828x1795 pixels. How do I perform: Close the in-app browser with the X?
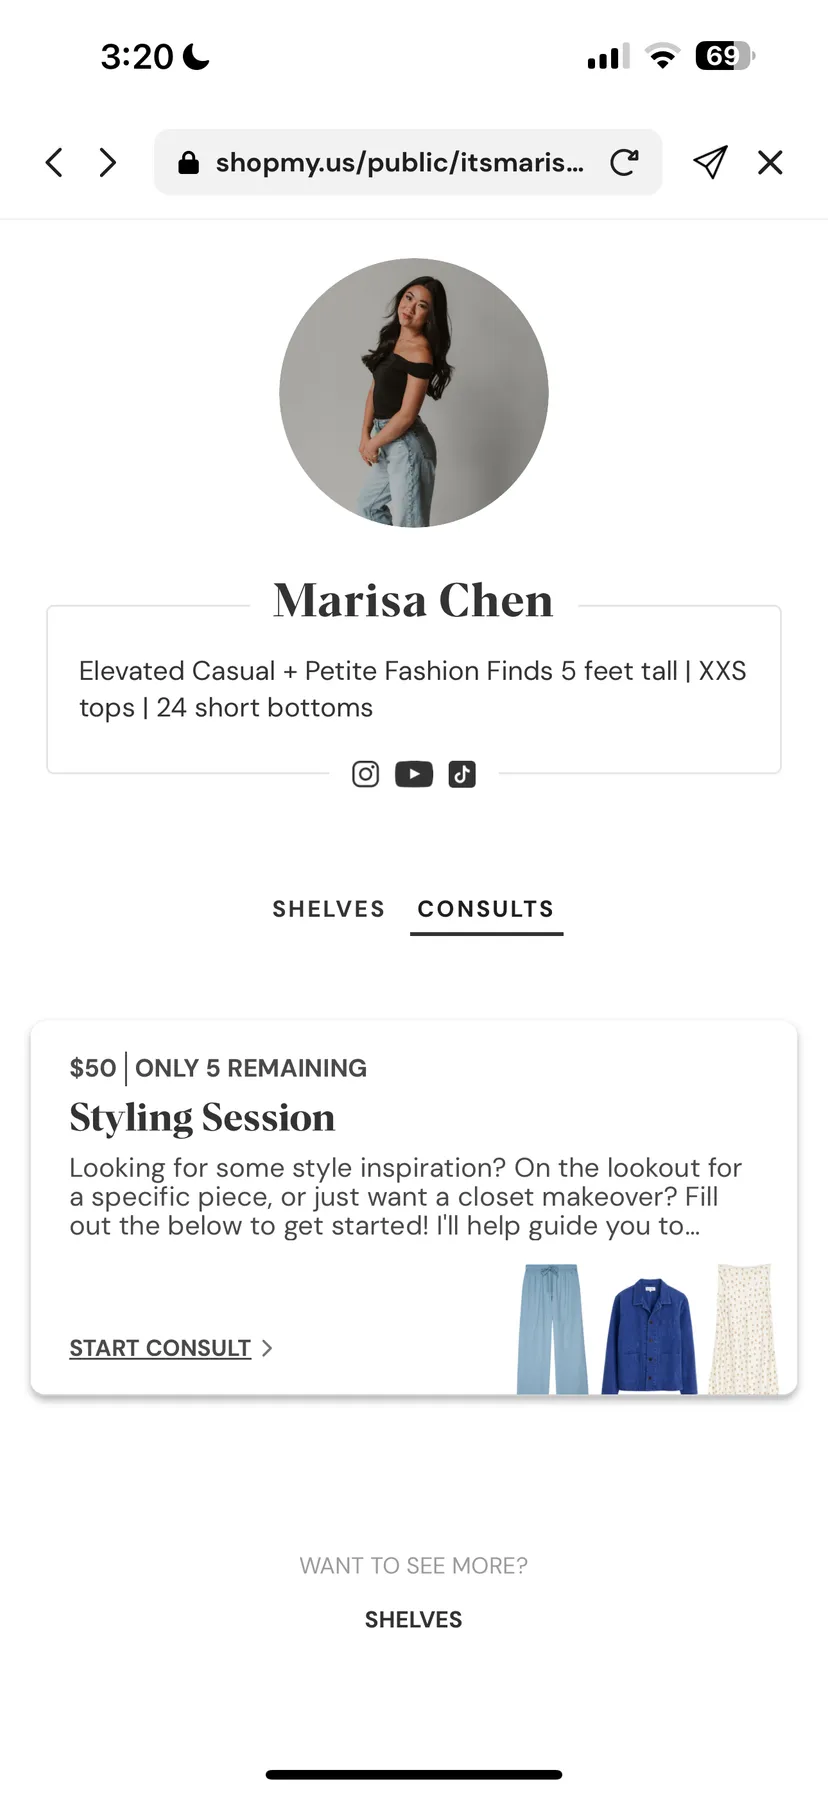770,162
